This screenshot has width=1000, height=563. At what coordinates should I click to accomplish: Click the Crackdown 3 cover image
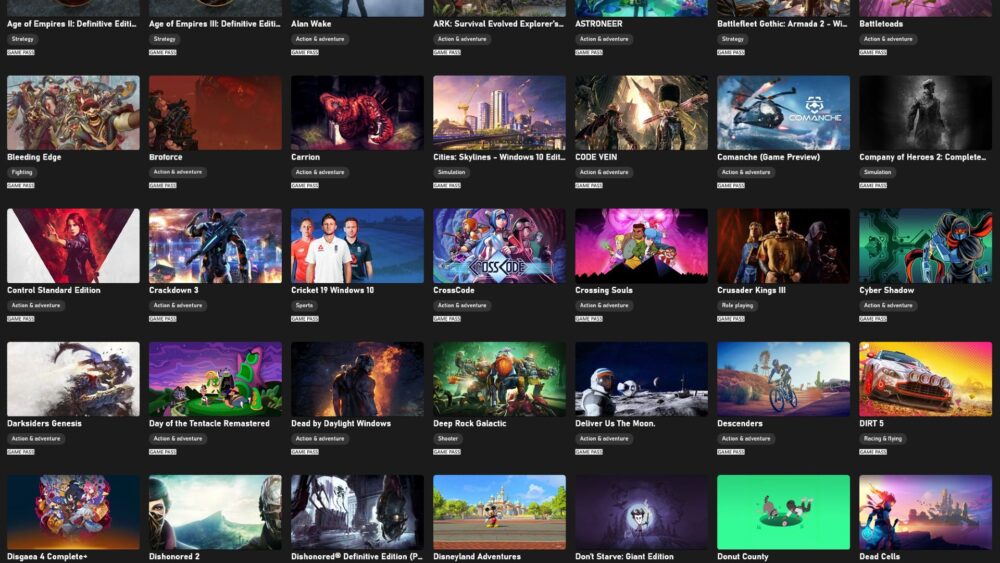[x=216, y=245]
